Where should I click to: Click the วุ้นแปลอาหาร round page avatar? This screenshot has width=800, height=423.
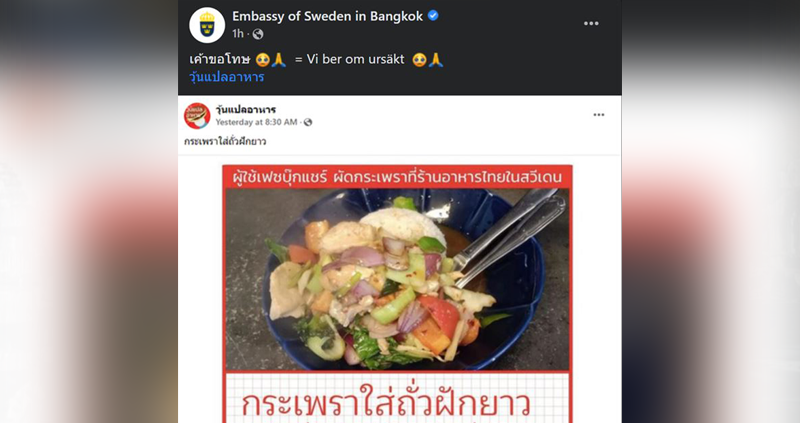coord(197,116)
